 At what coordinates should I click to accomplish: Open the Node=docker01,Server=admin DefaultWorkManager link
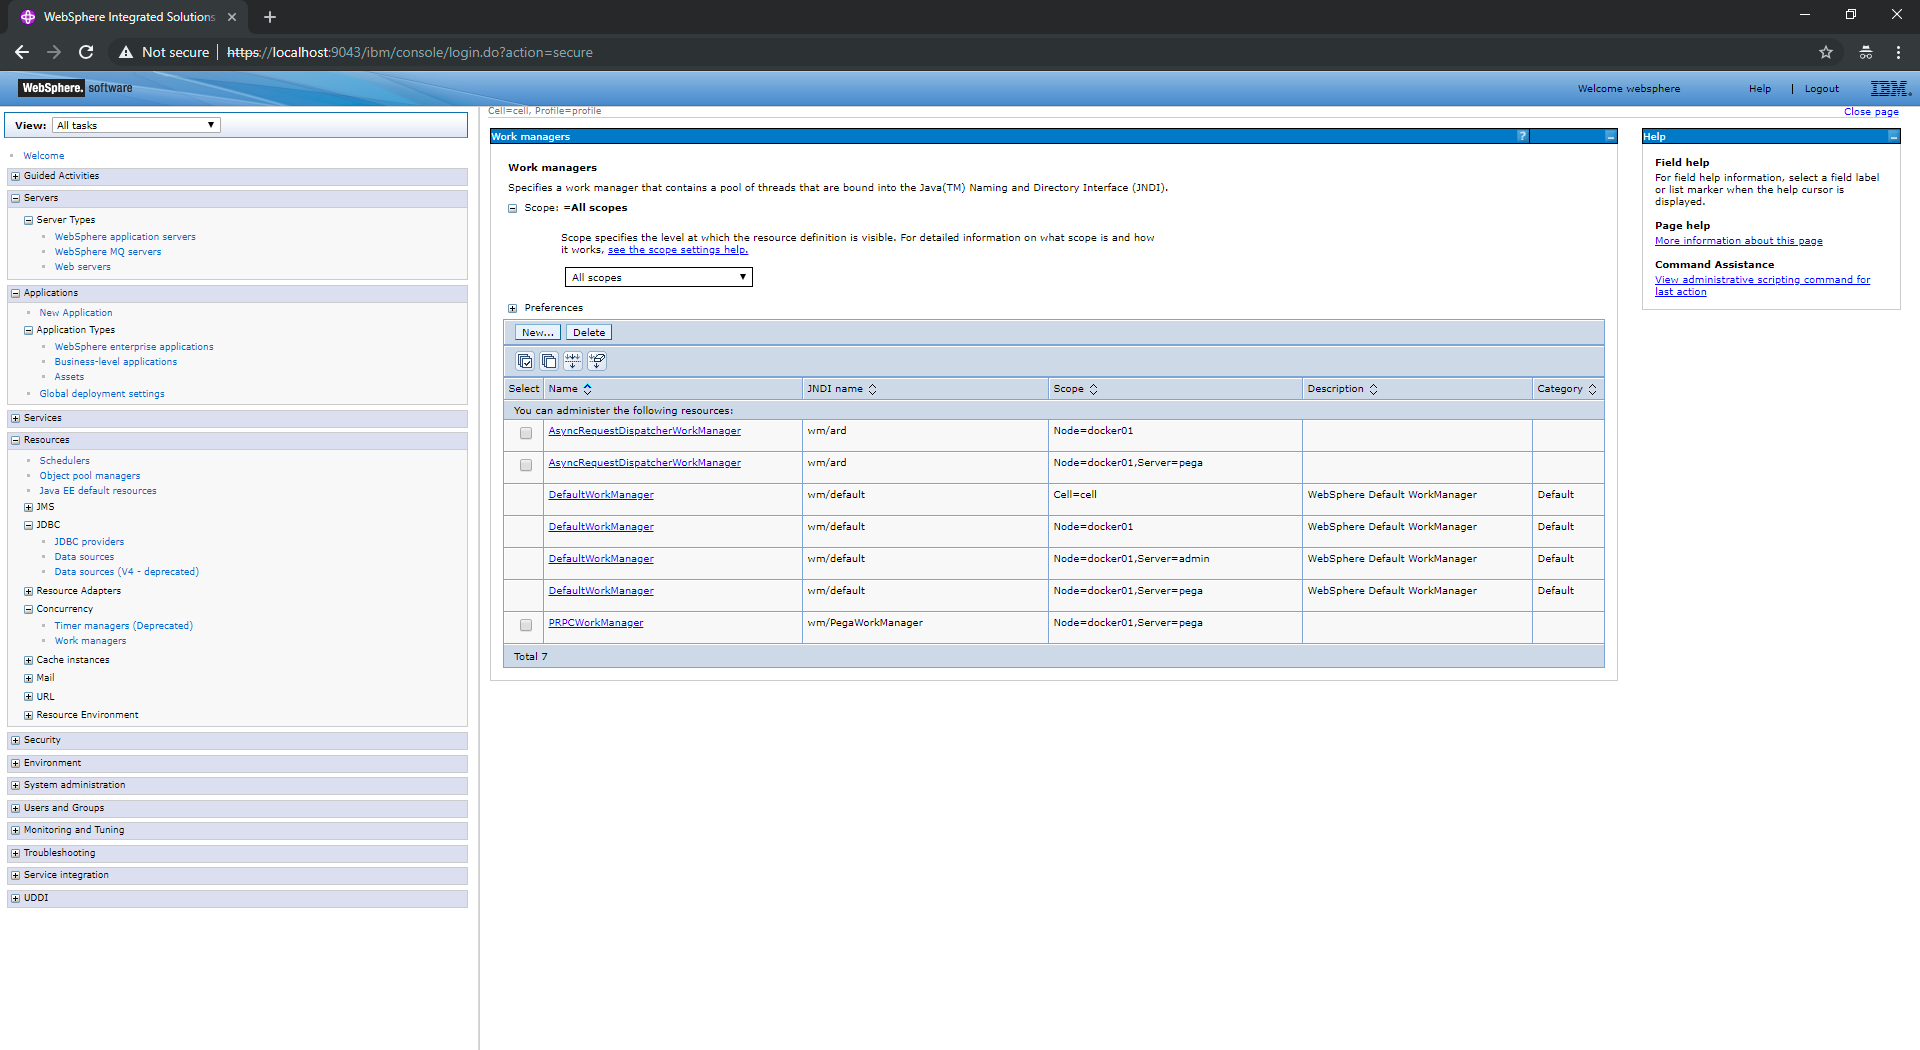click(601, 559)
